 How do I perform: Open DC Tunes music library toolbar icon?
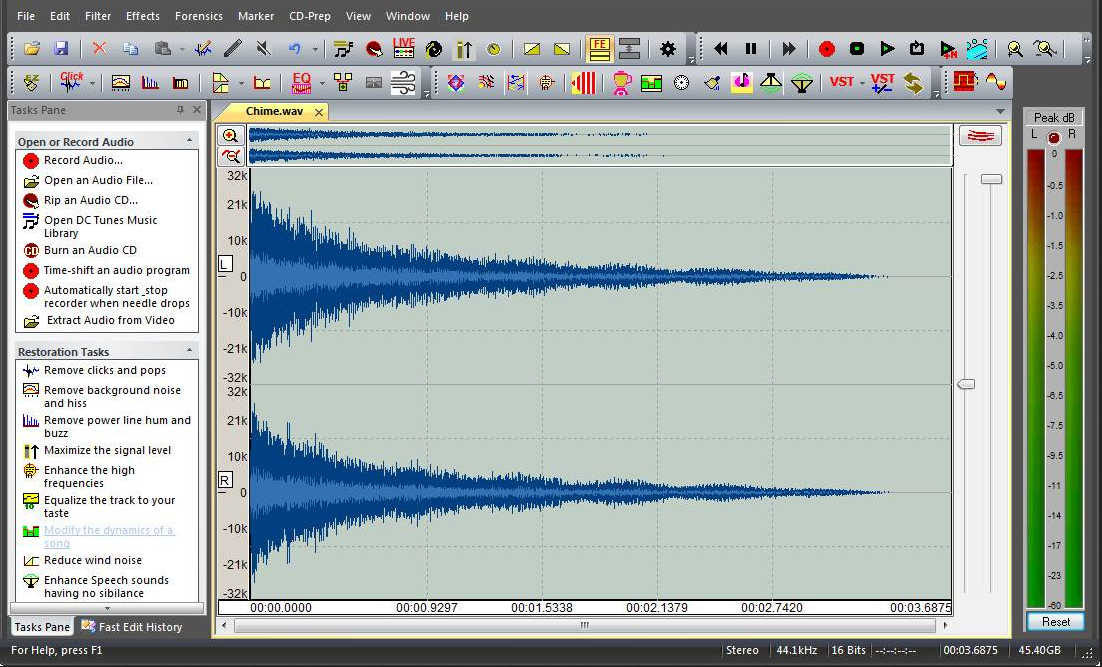pos(344,48)
